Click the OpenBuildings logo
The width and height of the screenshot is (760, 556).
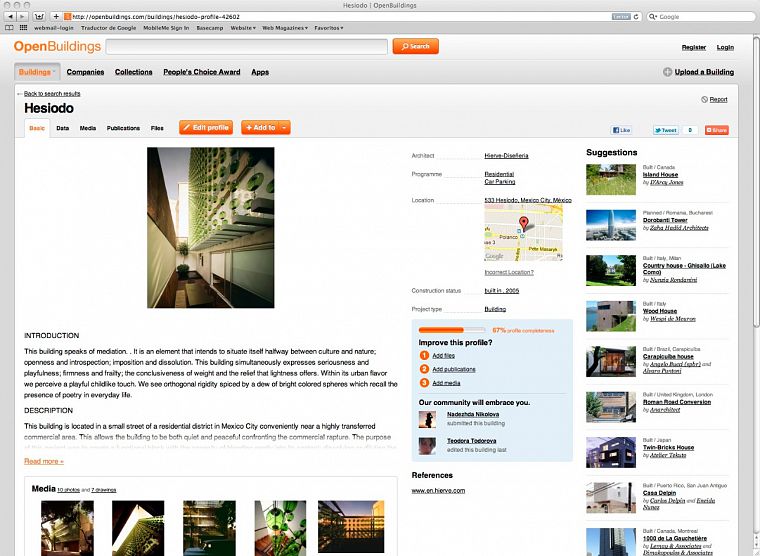click(57, 47)
